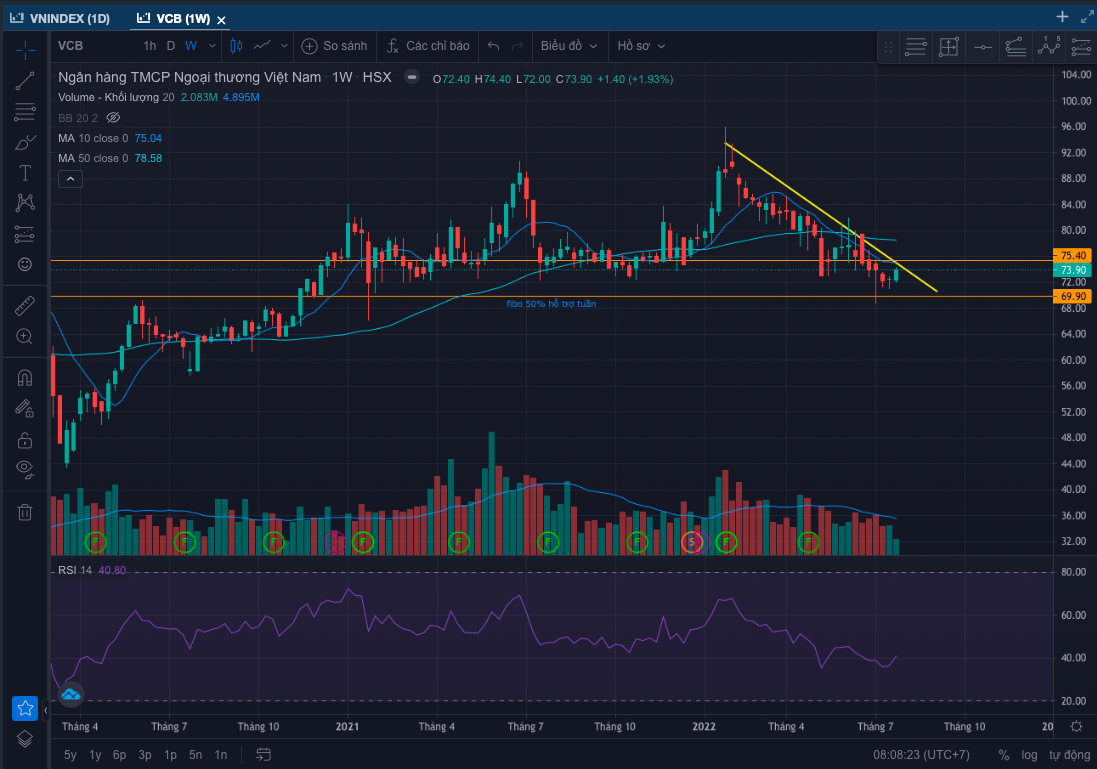Viewport: 1097px width, 769px height.
Task: Collapse the left drawing toolbar arrow
Action: [x=45, y=710]
